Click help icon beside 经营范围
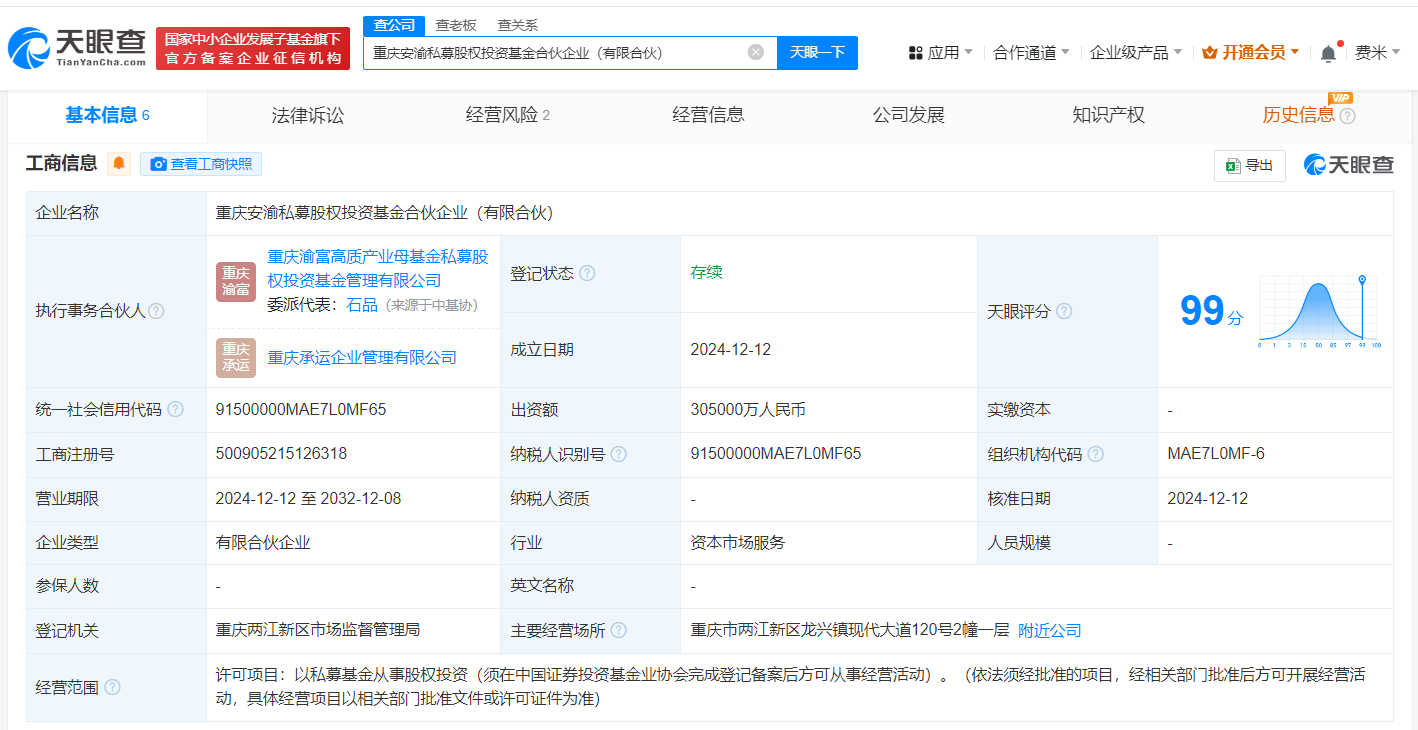 pos(112,687)
